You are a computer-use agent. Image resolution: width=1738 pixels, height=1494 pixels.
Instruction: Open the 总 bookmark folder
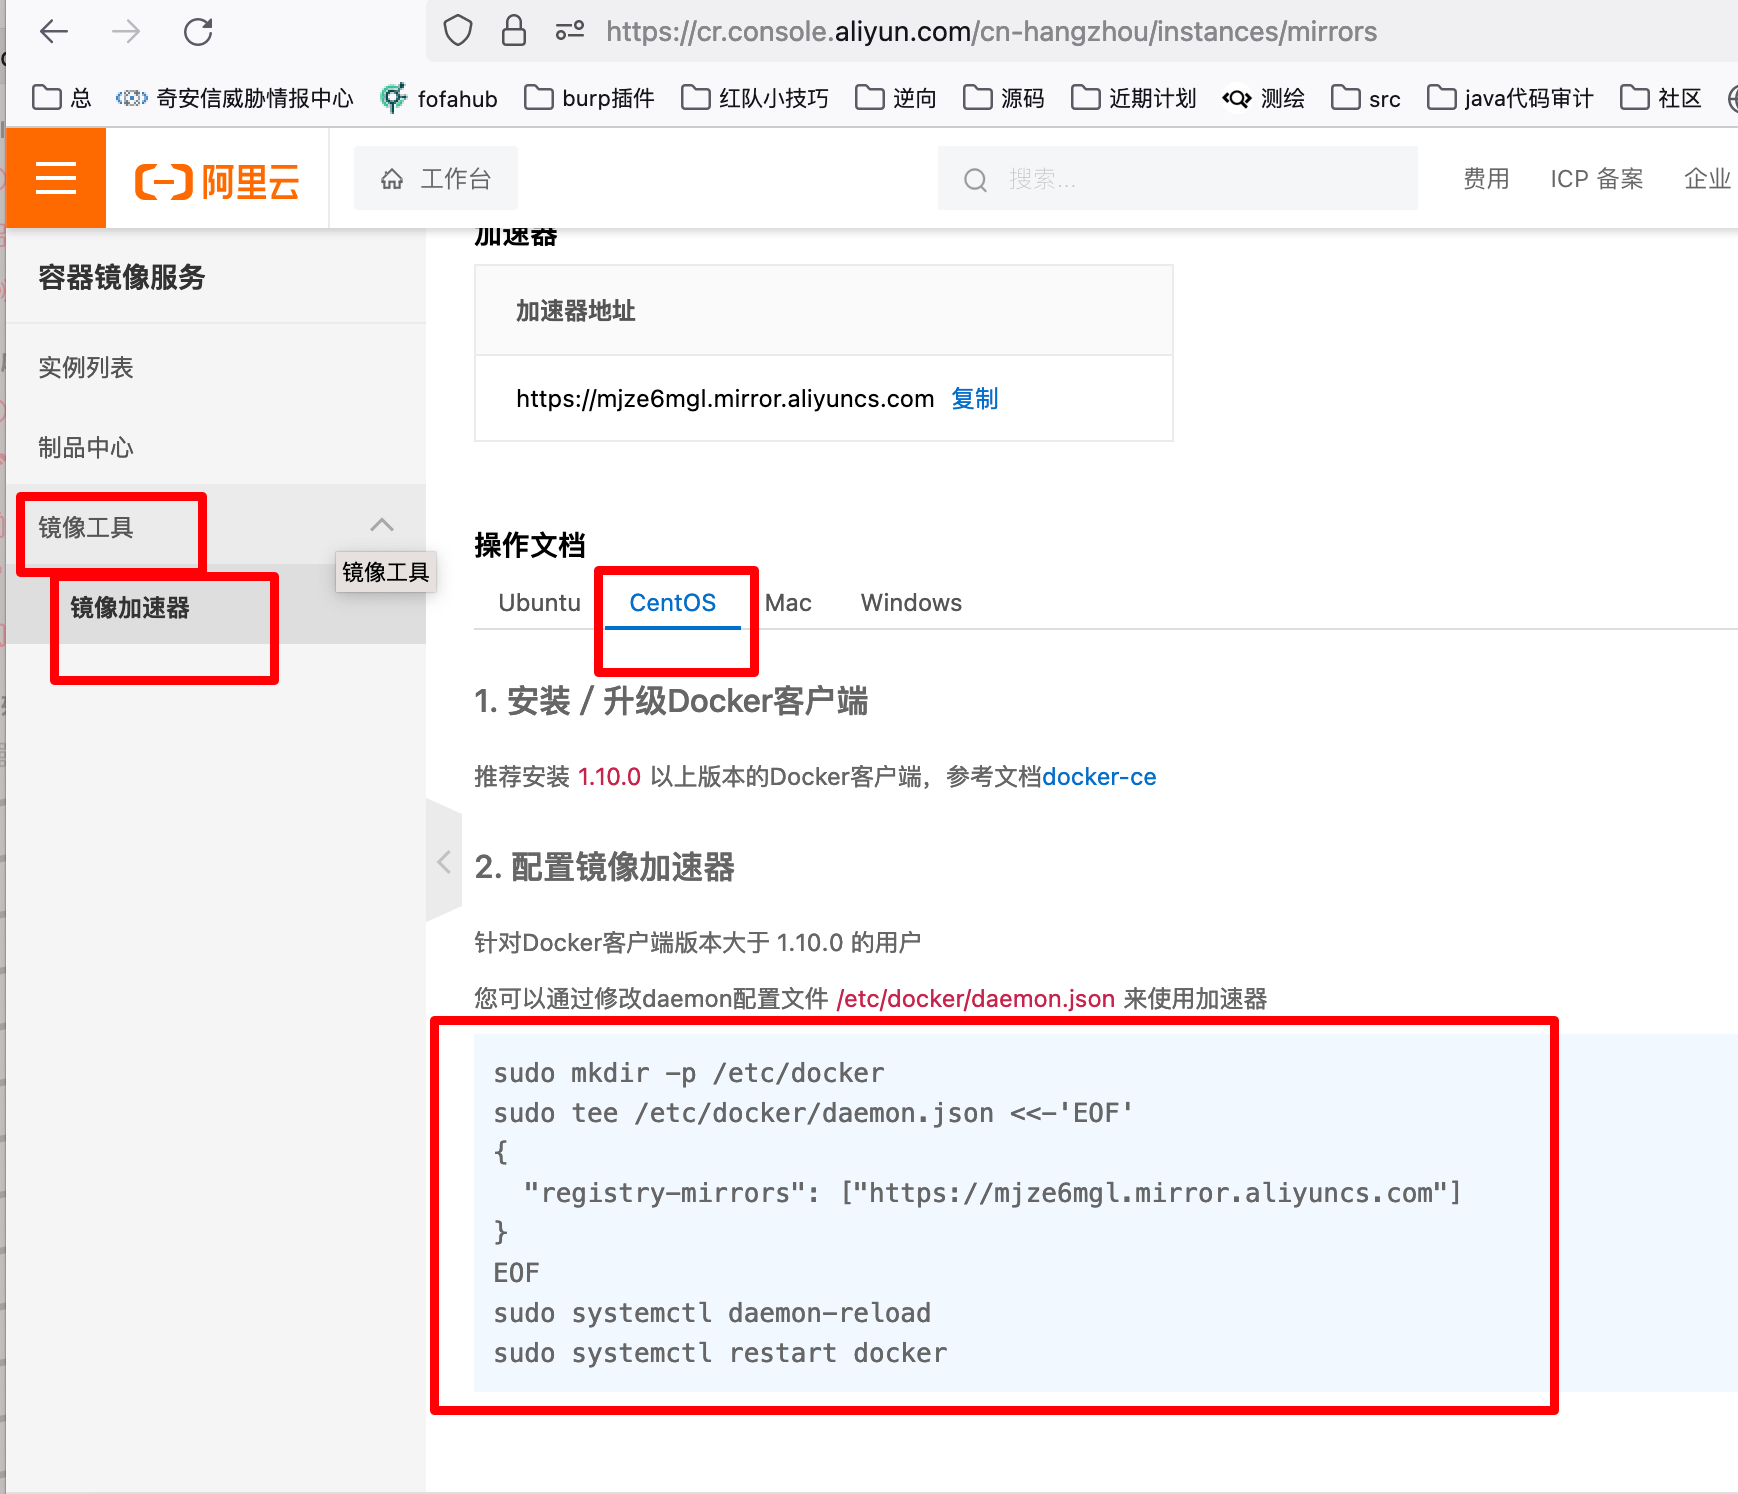click(62, 98)
